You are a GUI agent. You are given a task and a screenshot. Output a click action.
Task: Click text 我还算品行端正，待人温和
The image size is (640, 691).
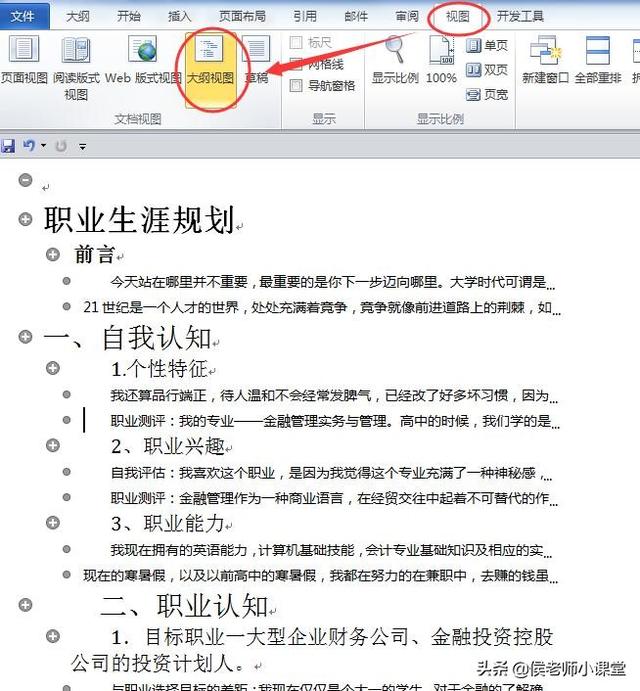193,395
